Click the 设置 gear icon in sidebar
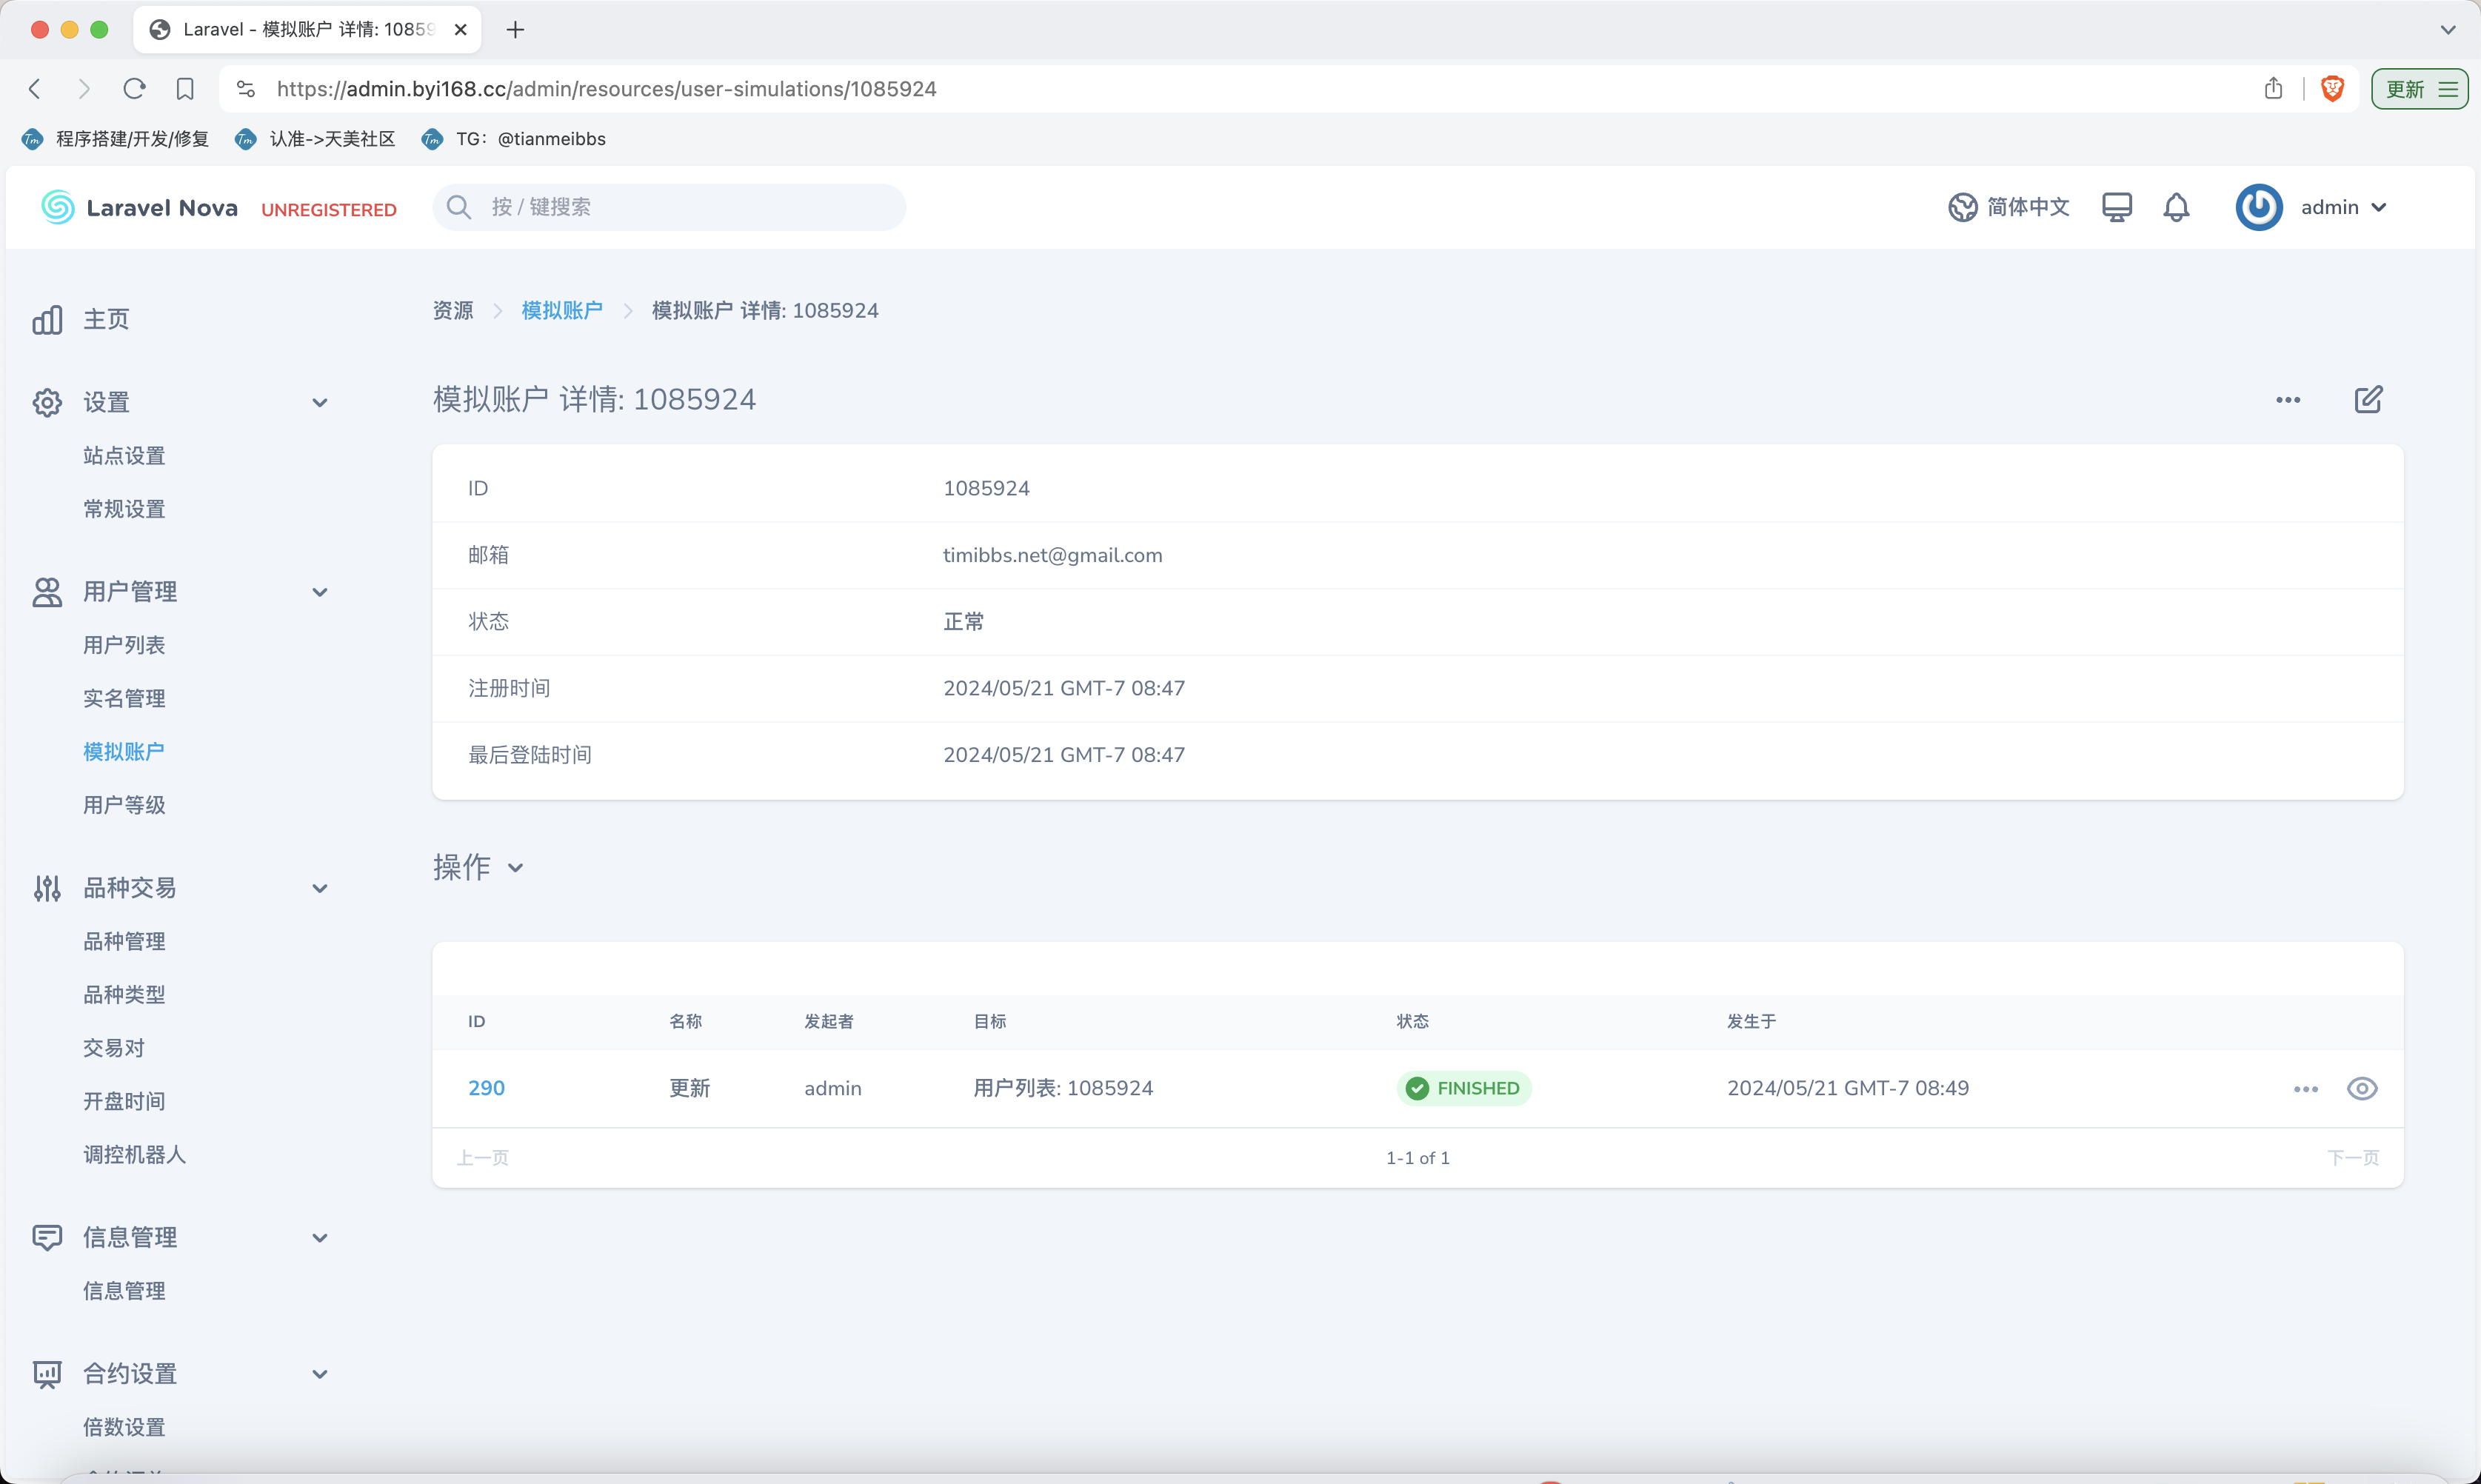 point(47,402)
